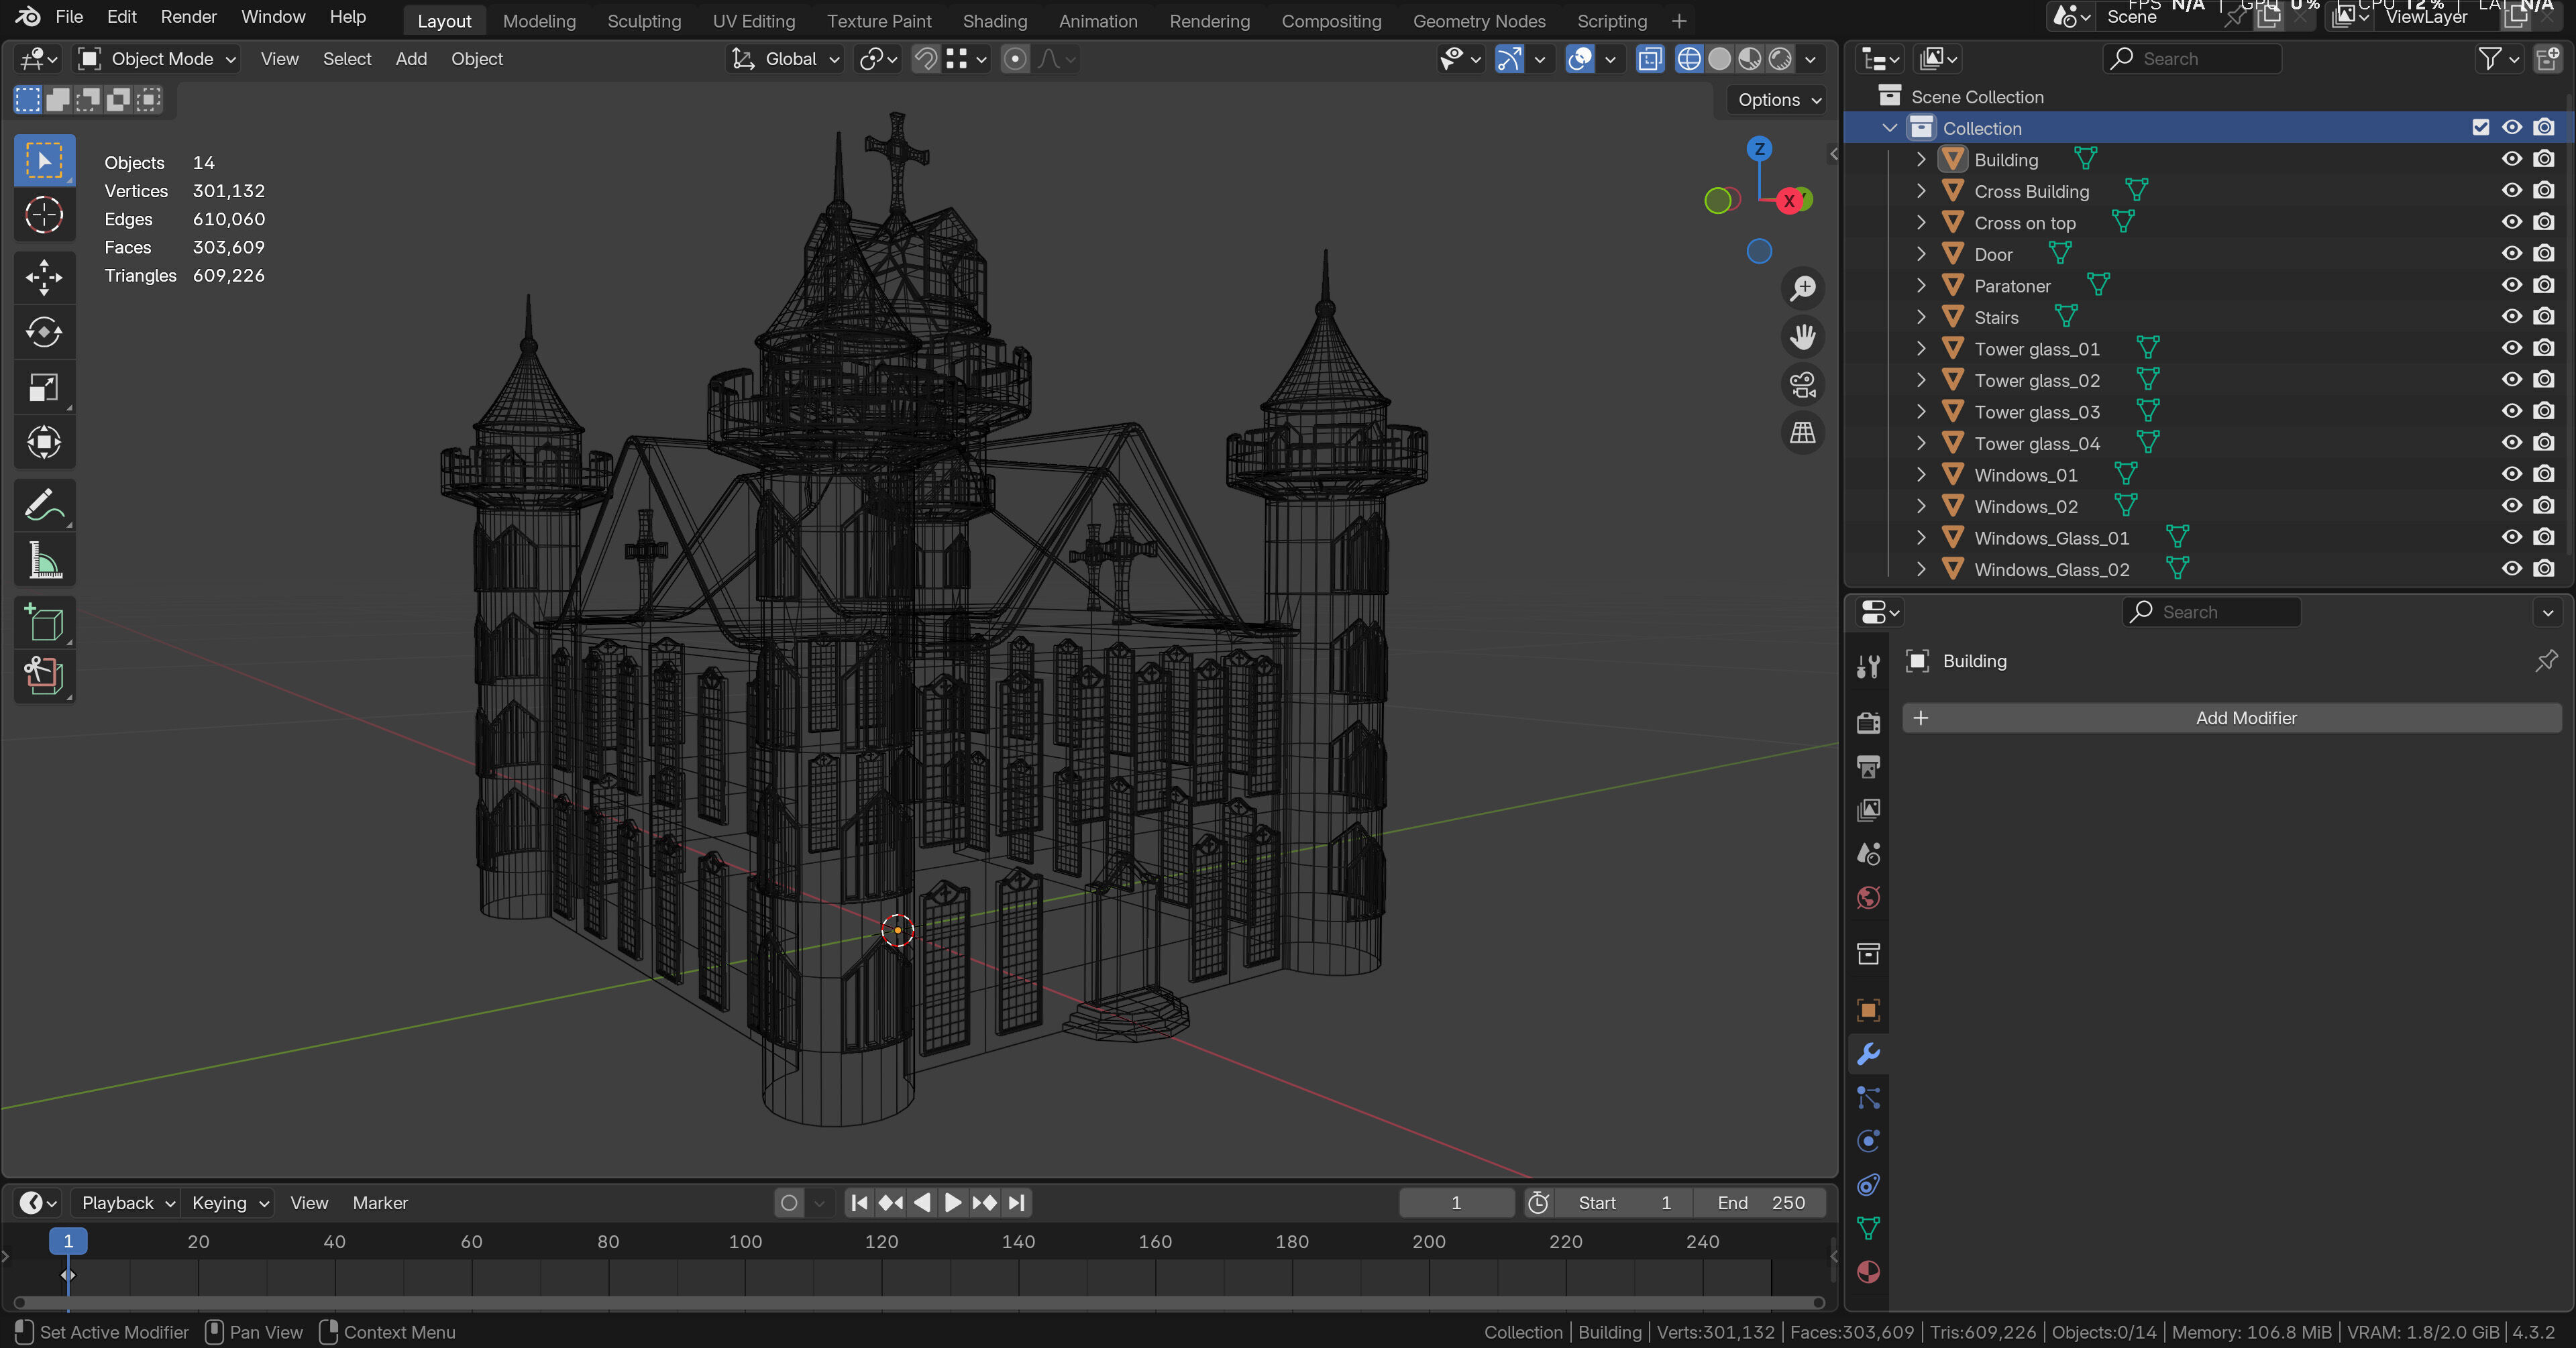This screenshot has width=2576, height=1348.
Task: Open the Object Mode dropdown
Action: pos(158,59)
